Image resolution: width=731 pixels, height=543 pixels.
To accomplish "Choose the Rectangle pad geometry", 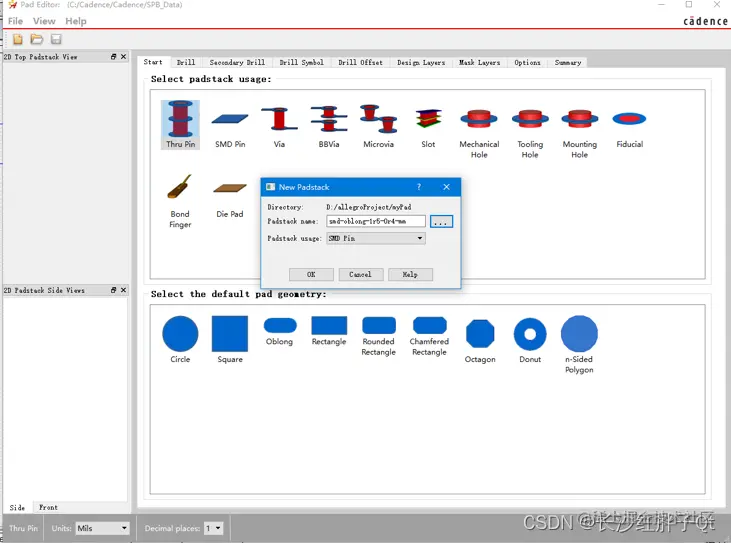I will tap(329, 331).
